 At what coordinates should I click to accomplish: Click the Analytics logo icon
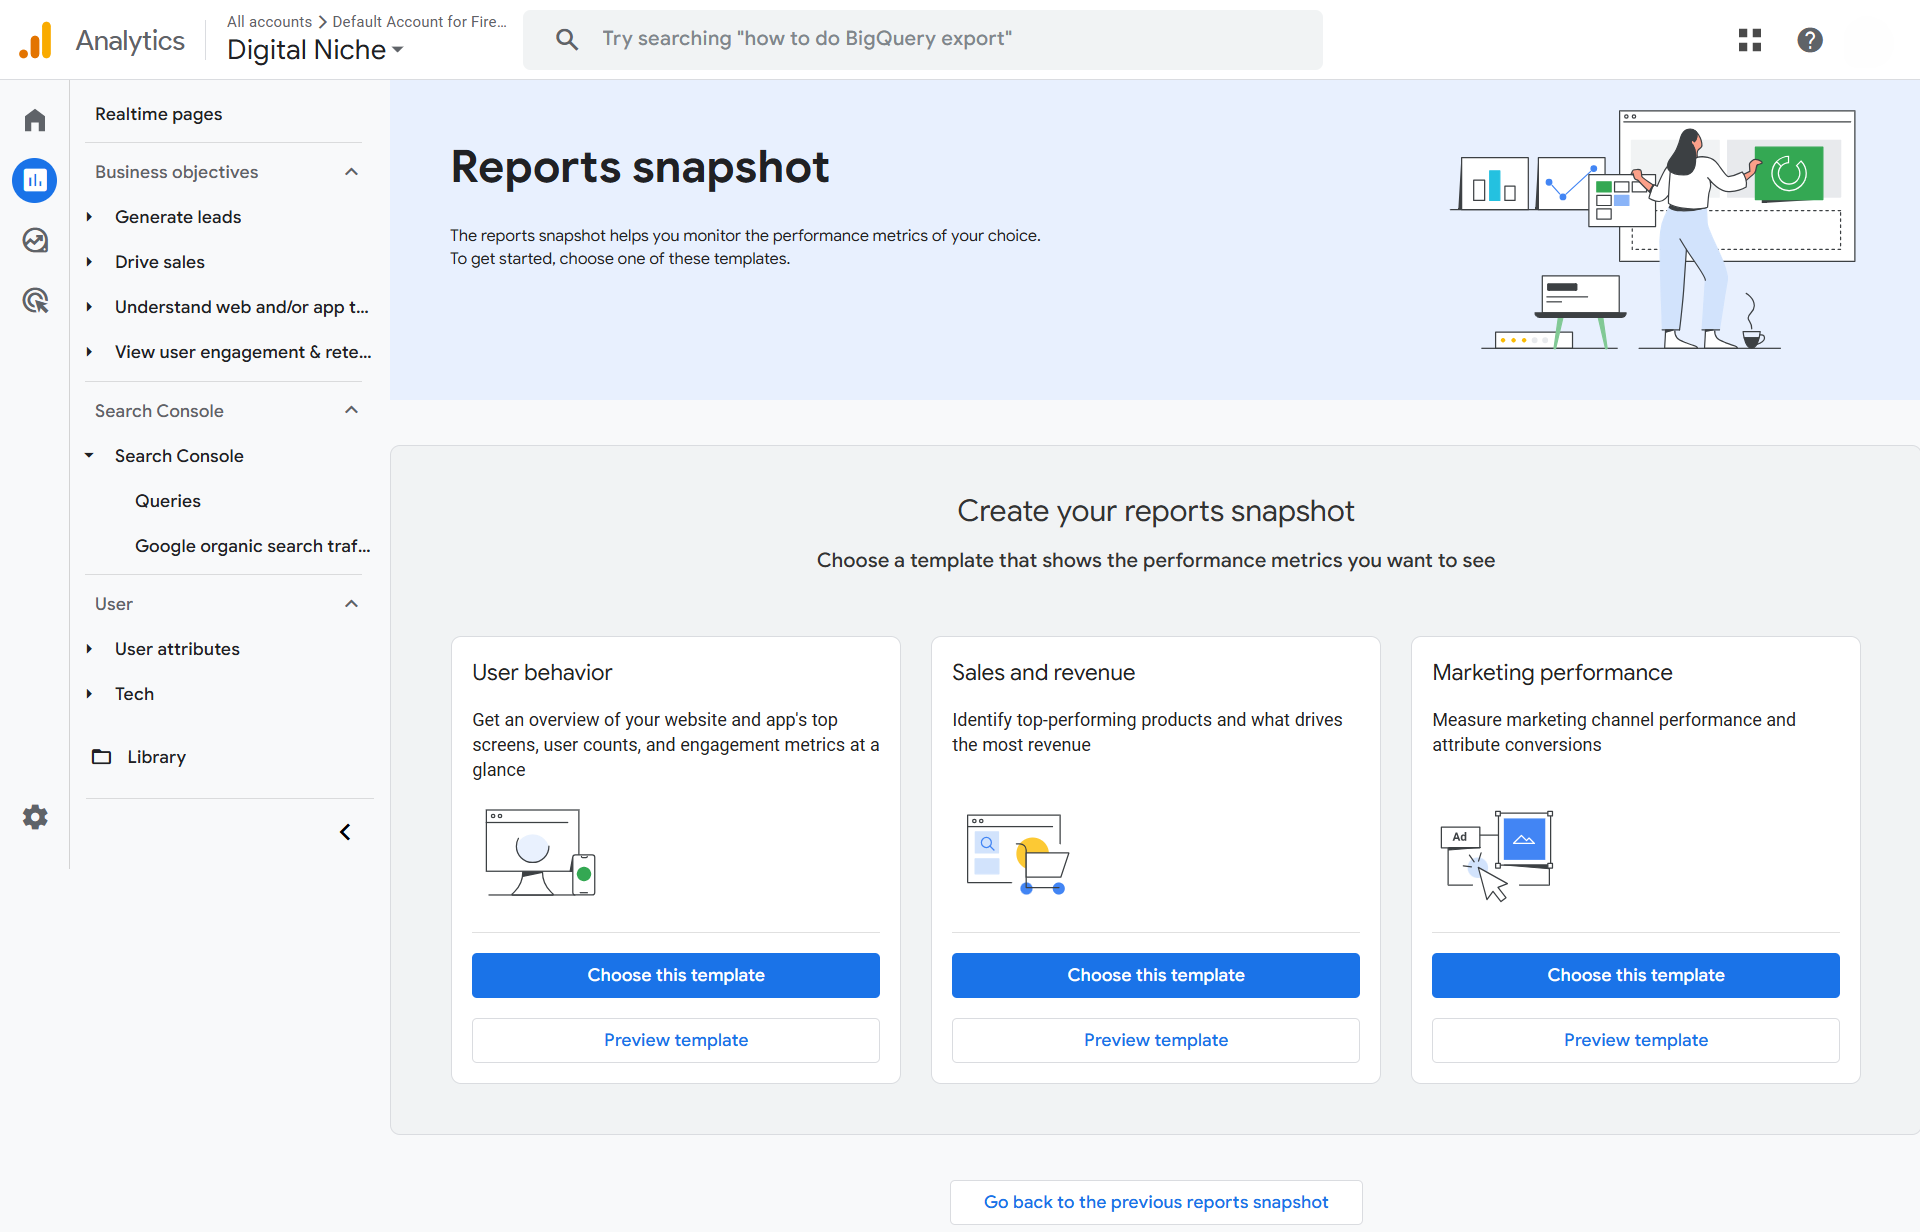pos(36,40)
